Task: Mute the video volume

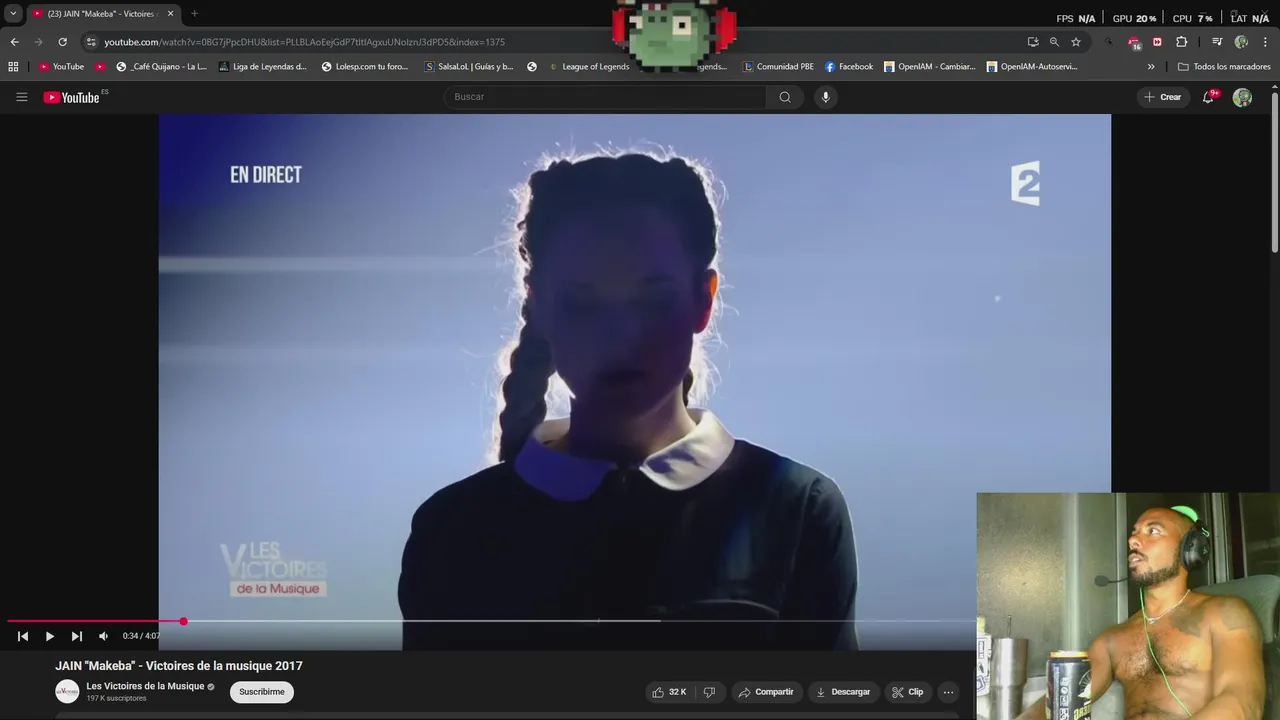Action: tap(103, 636)
